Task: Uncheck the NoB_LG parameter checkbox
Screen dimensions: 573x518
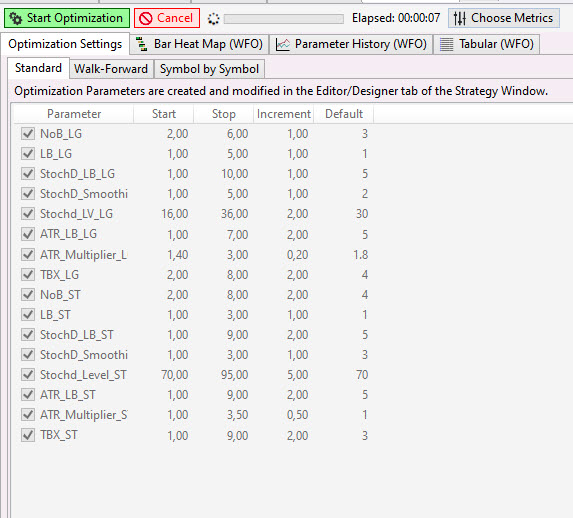Action: tap(28, 134)
